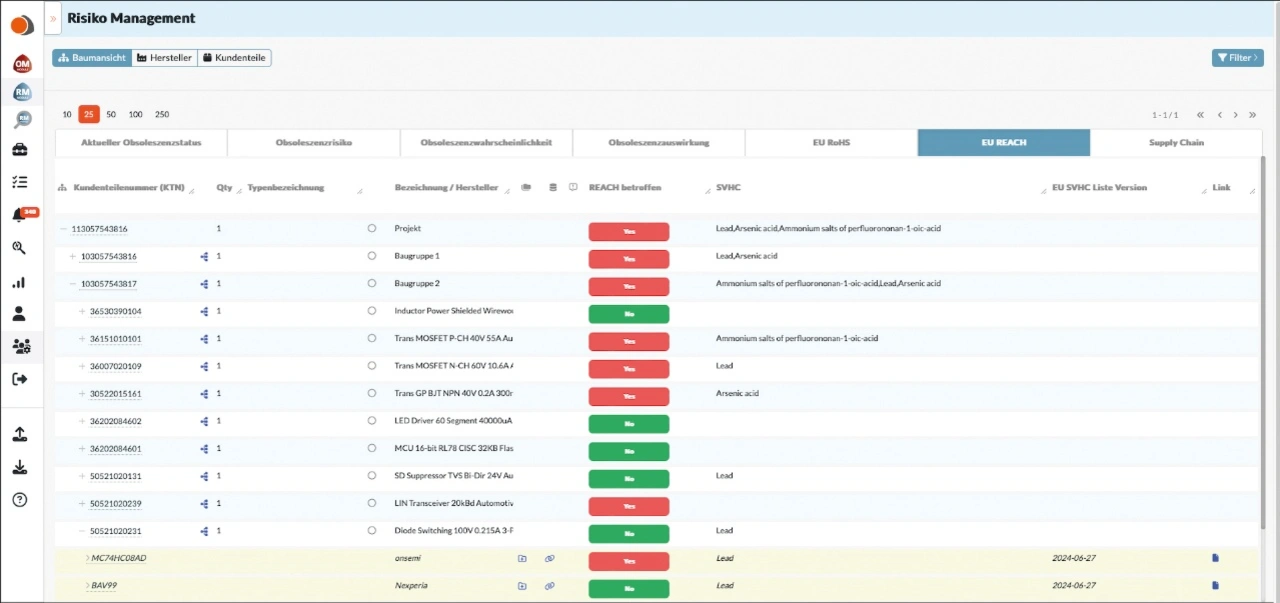The width and height of the screenshot is (1280, 603).
Task: Set page size to 50
Action: [x=111, y=115]
